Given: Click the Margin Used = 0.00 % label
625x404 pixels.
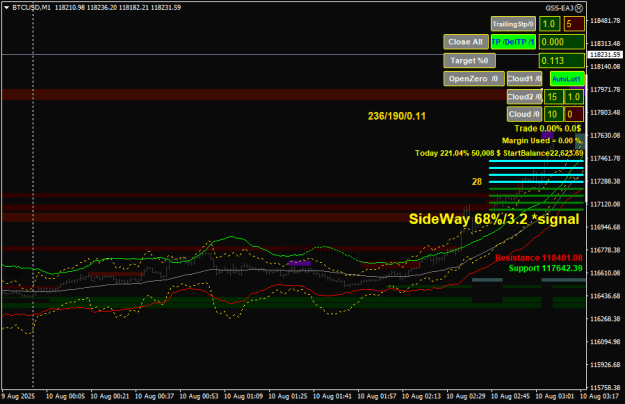Looking at the screenshot, I should pyautogui.click(x=541, y=141).
